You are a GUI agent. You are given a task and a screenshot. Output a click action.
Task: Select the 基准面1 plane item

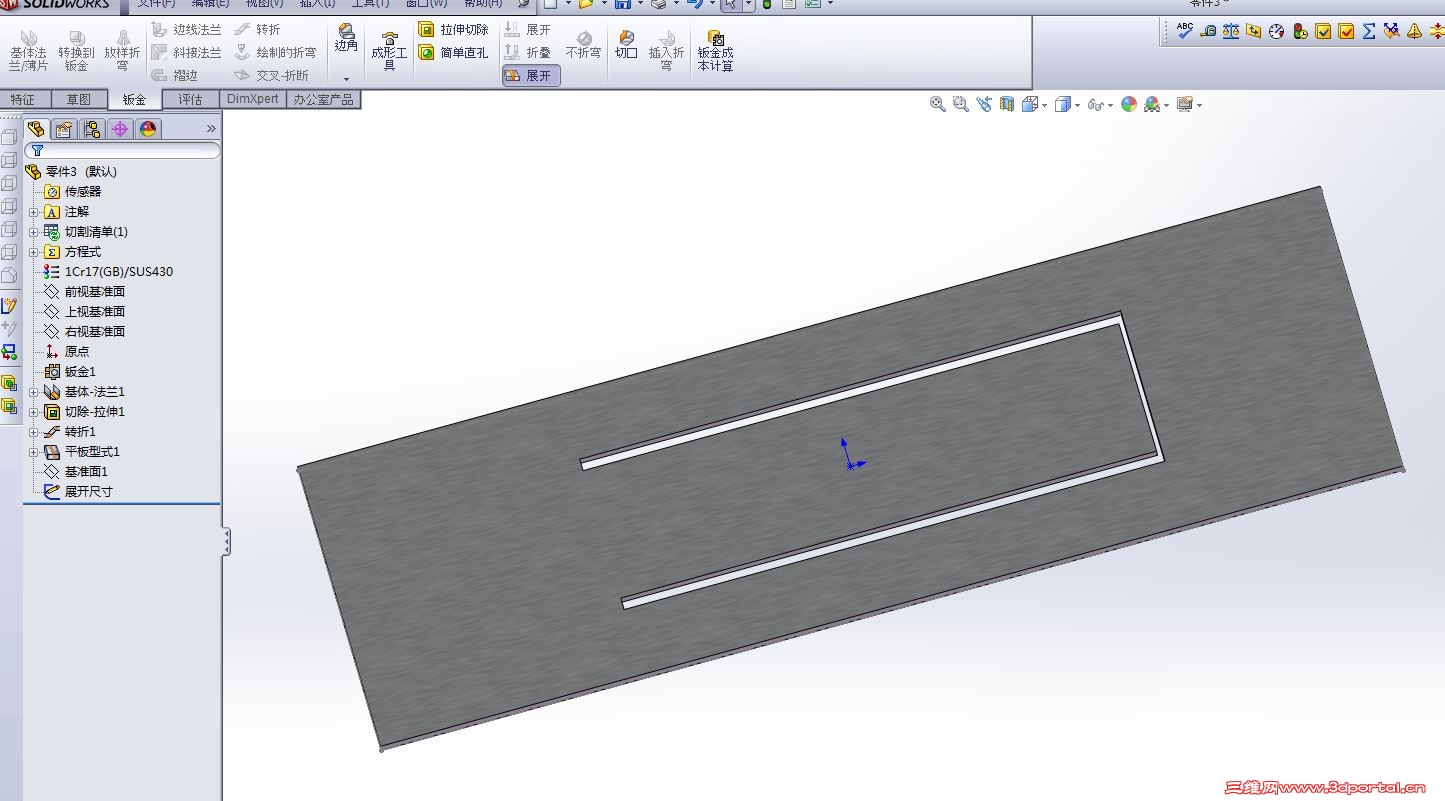[76, 472]
